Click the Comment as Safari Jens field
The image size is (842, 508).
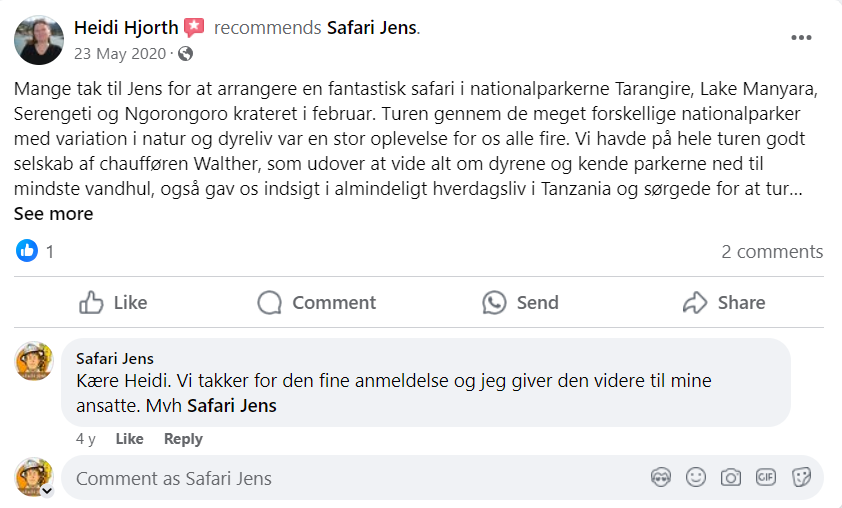[350, 478]
